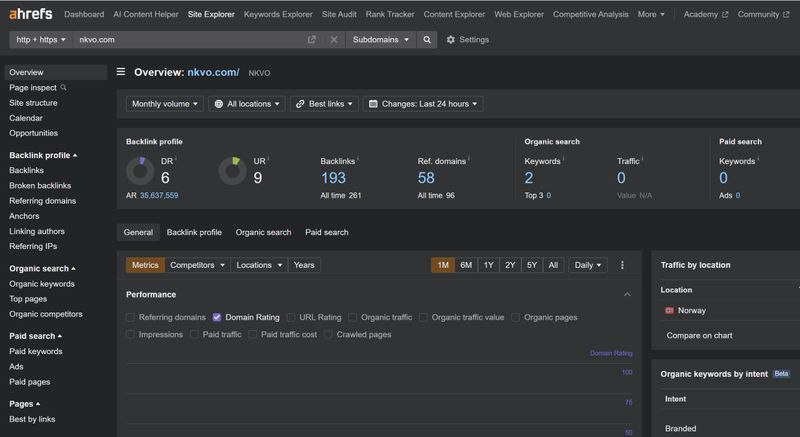Click the nkvo.com URL input field

coord(189,39)
